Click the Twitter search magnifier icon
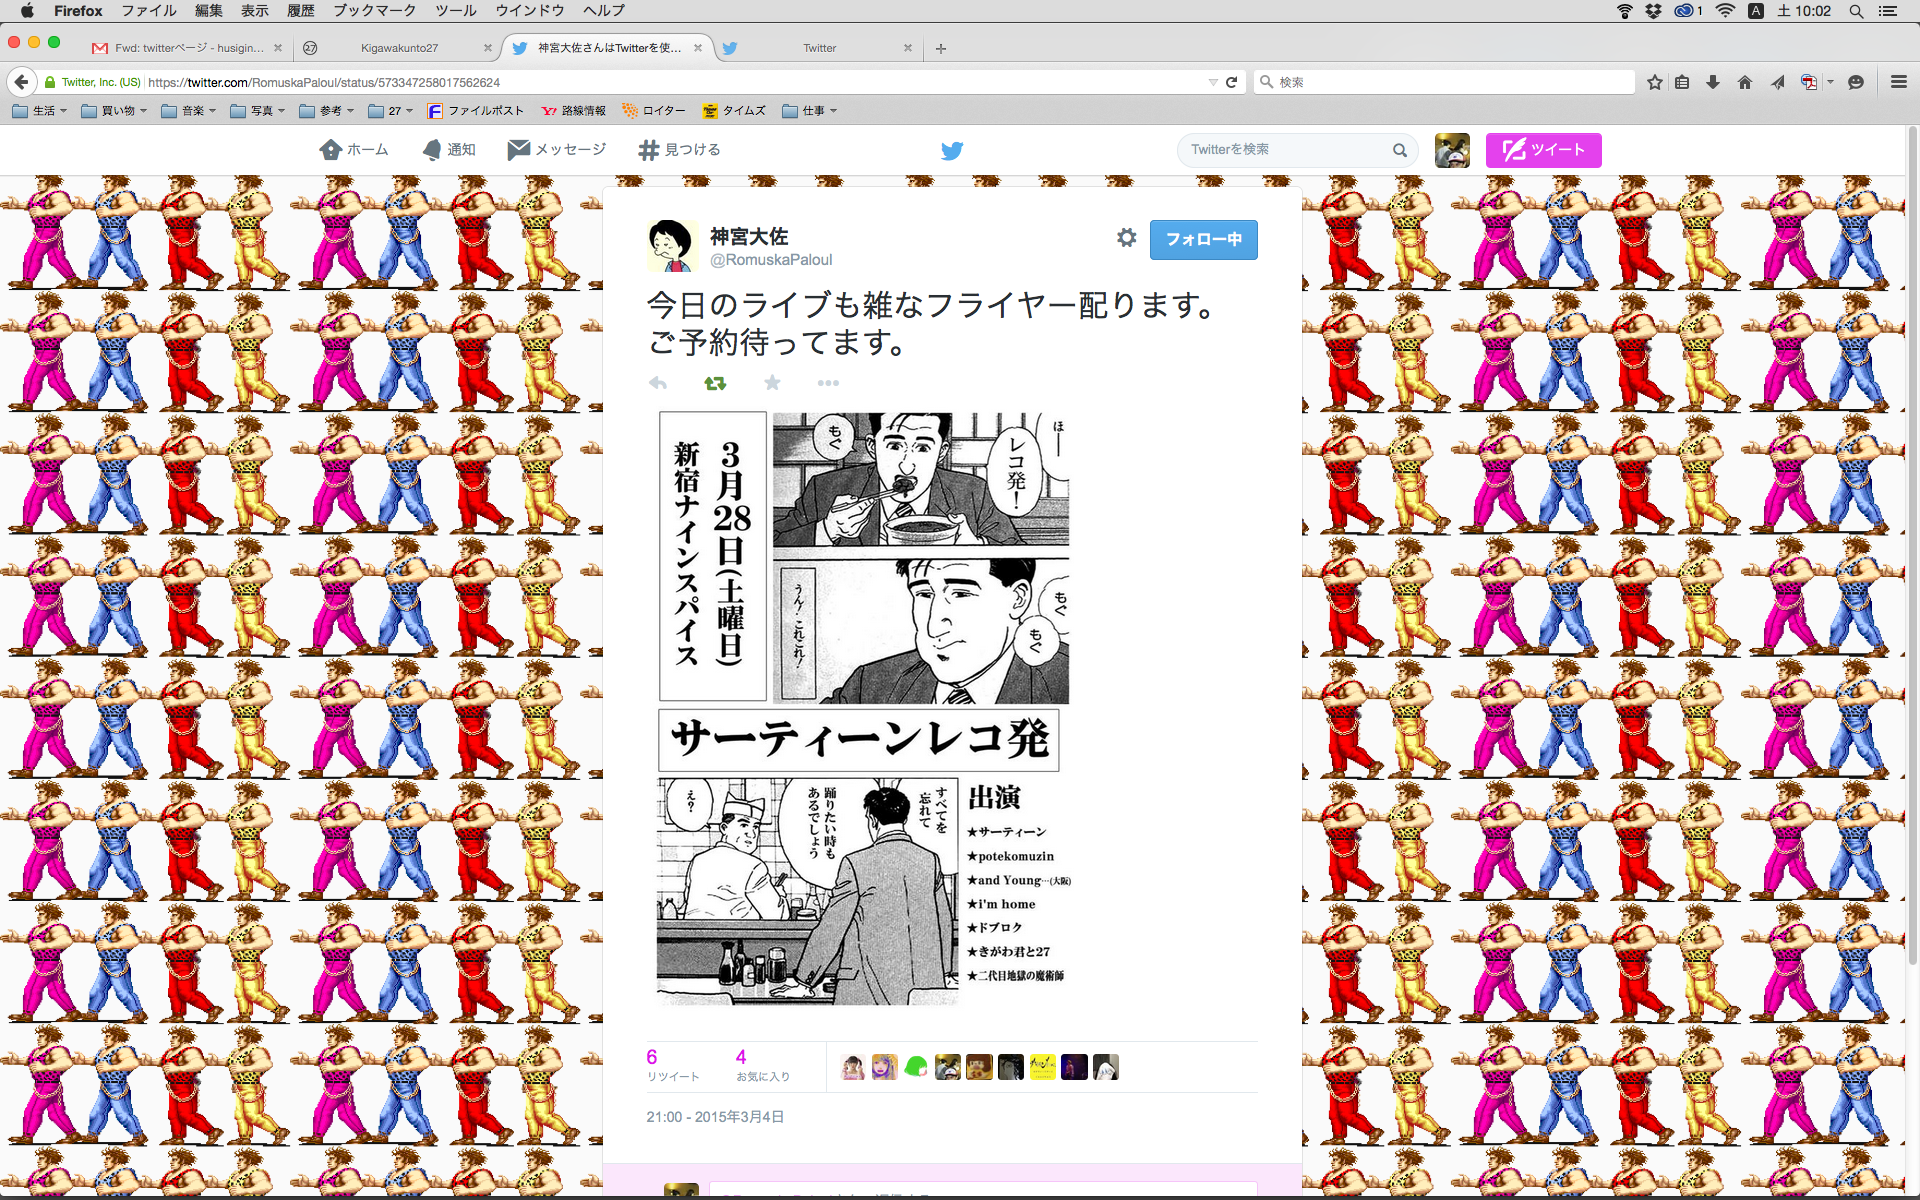This screenshot has width=1920, height=1200. point(1400,150)
